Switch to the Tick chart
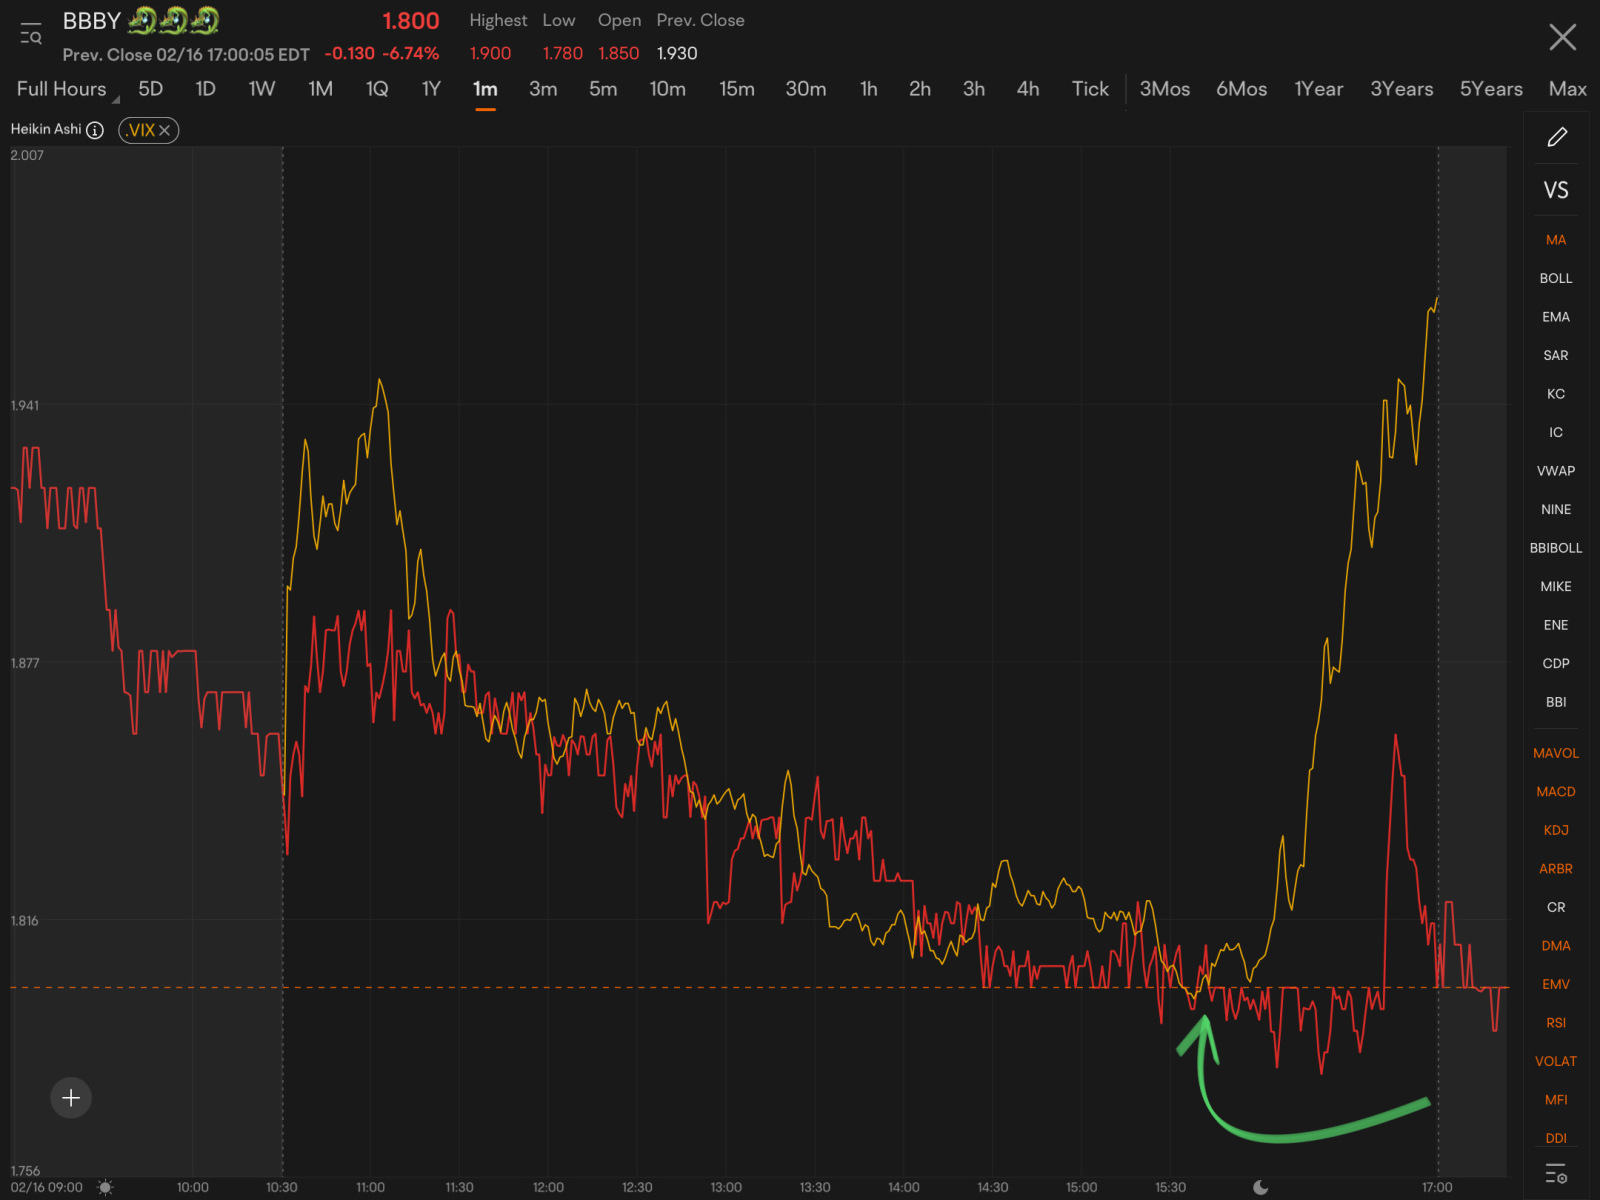 coord(1090,89)
